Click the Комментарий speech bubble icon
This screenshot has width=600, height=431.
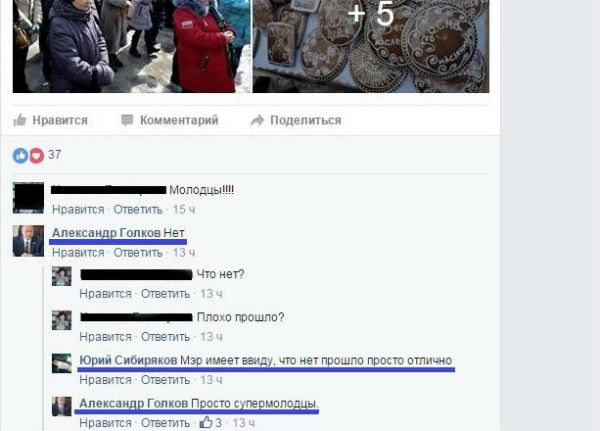[x=127, y=120]
